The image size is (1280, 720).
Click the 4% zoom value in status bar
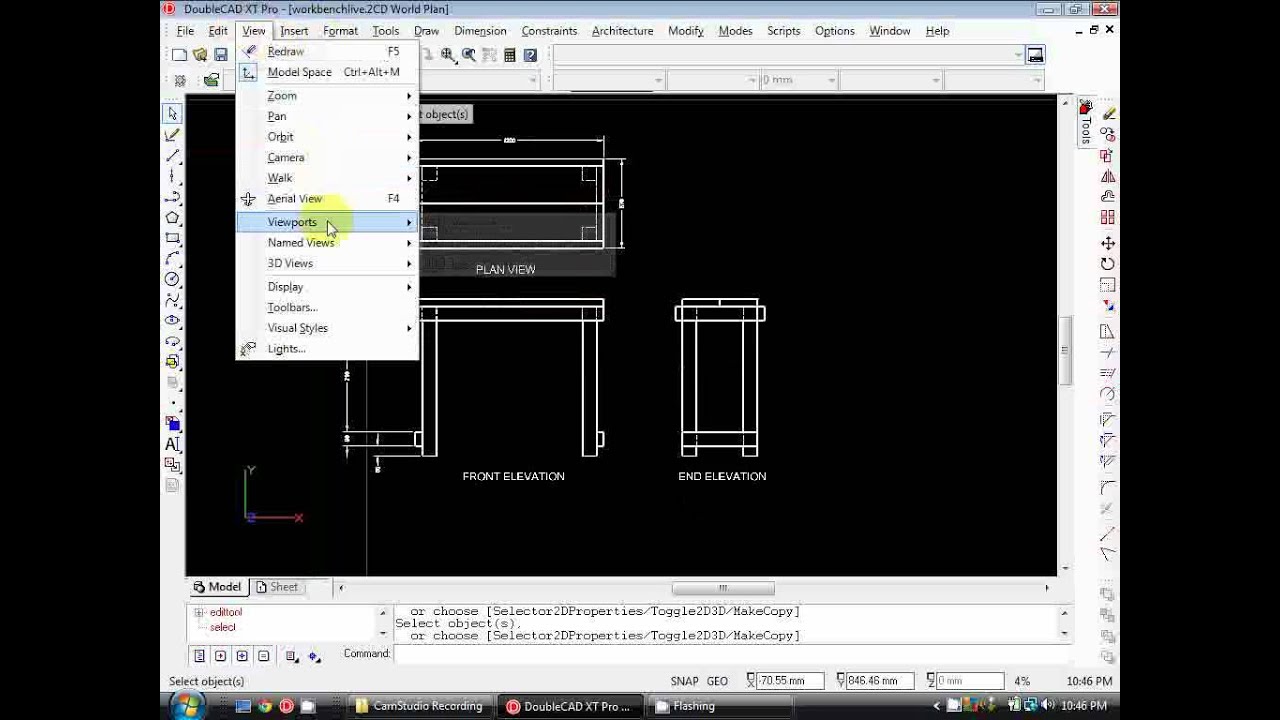[x=1022, y=681]
